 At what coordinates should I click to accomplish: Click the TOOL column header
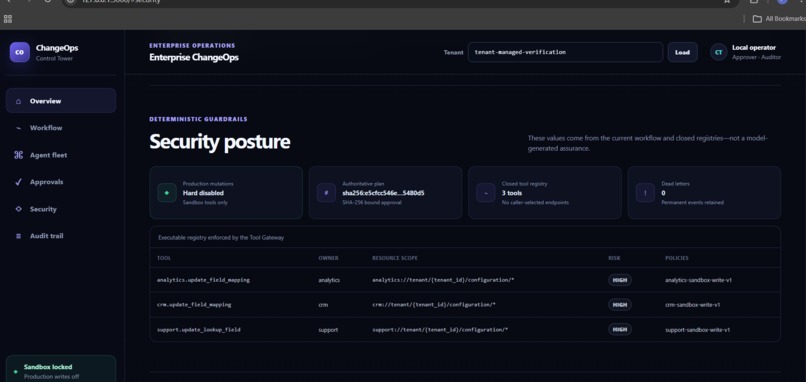click(163, 258)
